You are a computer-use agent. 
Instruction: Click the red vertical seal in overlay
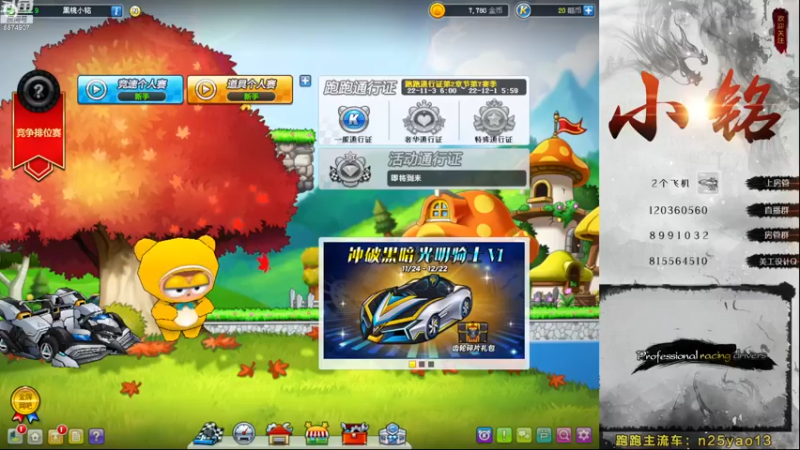pos(781,30)
